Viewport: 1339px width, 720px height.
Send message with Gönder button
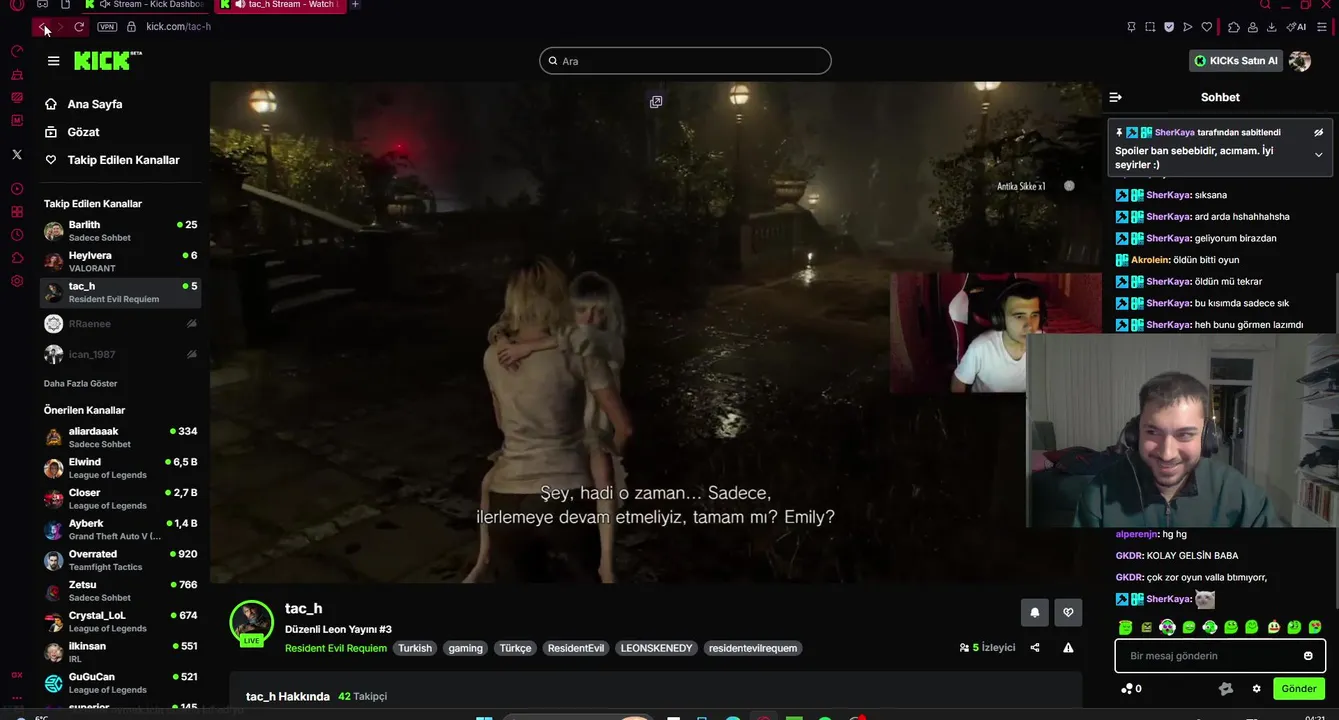[1299, 689]
